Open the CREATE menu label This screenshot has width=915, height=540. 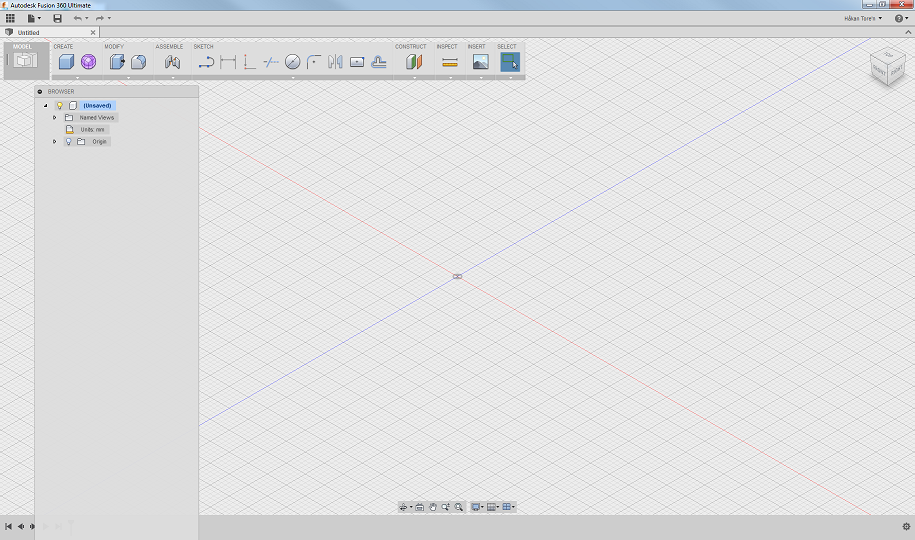pos(64,47)
